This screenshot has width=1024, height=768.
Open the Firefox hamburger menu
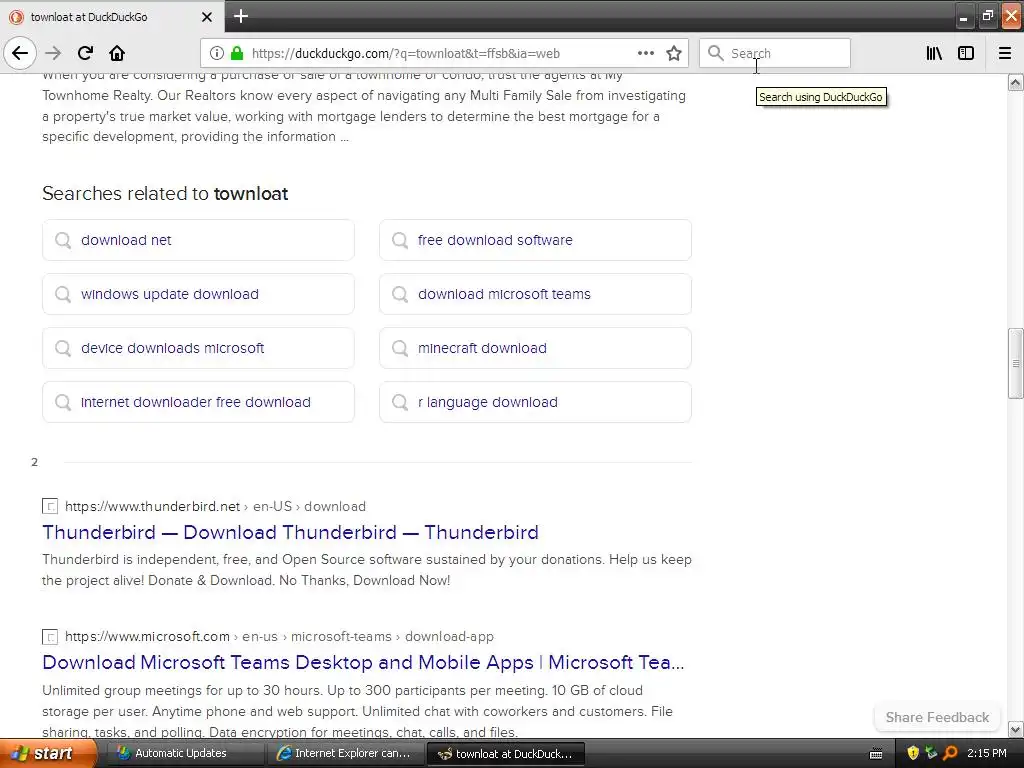coord(1005,53)
